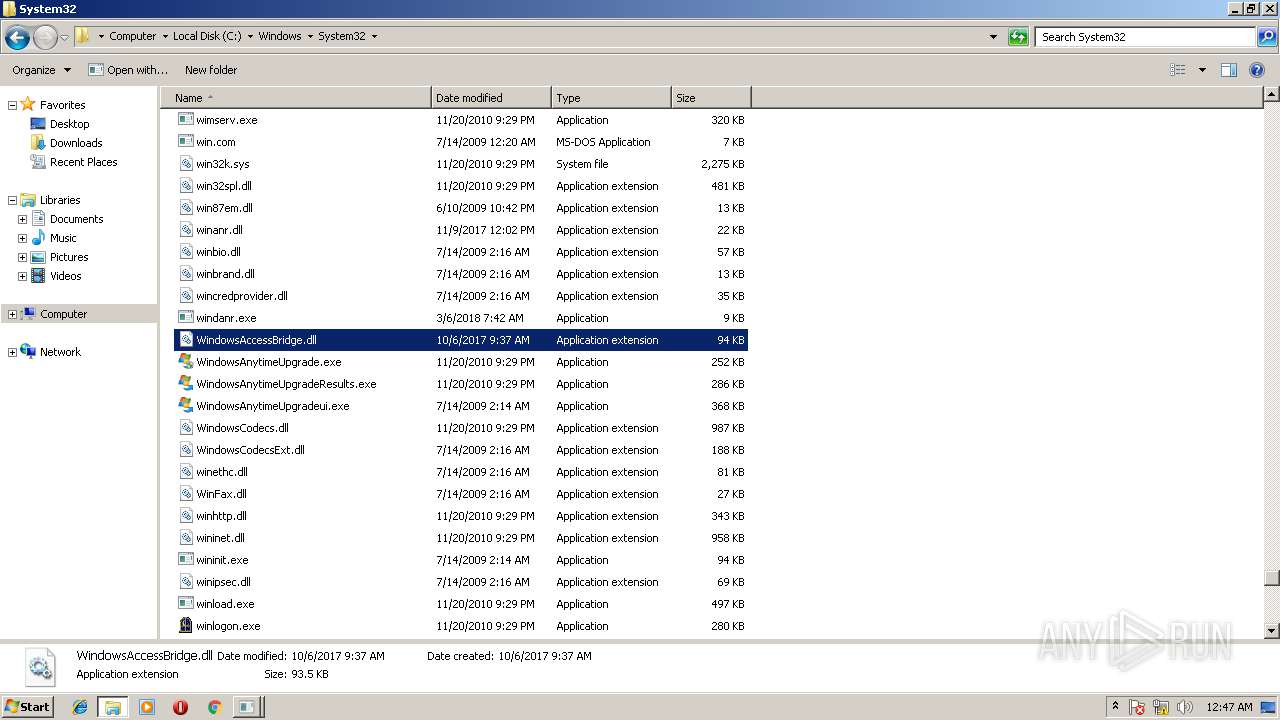This screenshot has width=1280, height=720.
Task: Expand the Computer breadcrumb arrow
Action: pyautogui.click(x=165, y=36)
